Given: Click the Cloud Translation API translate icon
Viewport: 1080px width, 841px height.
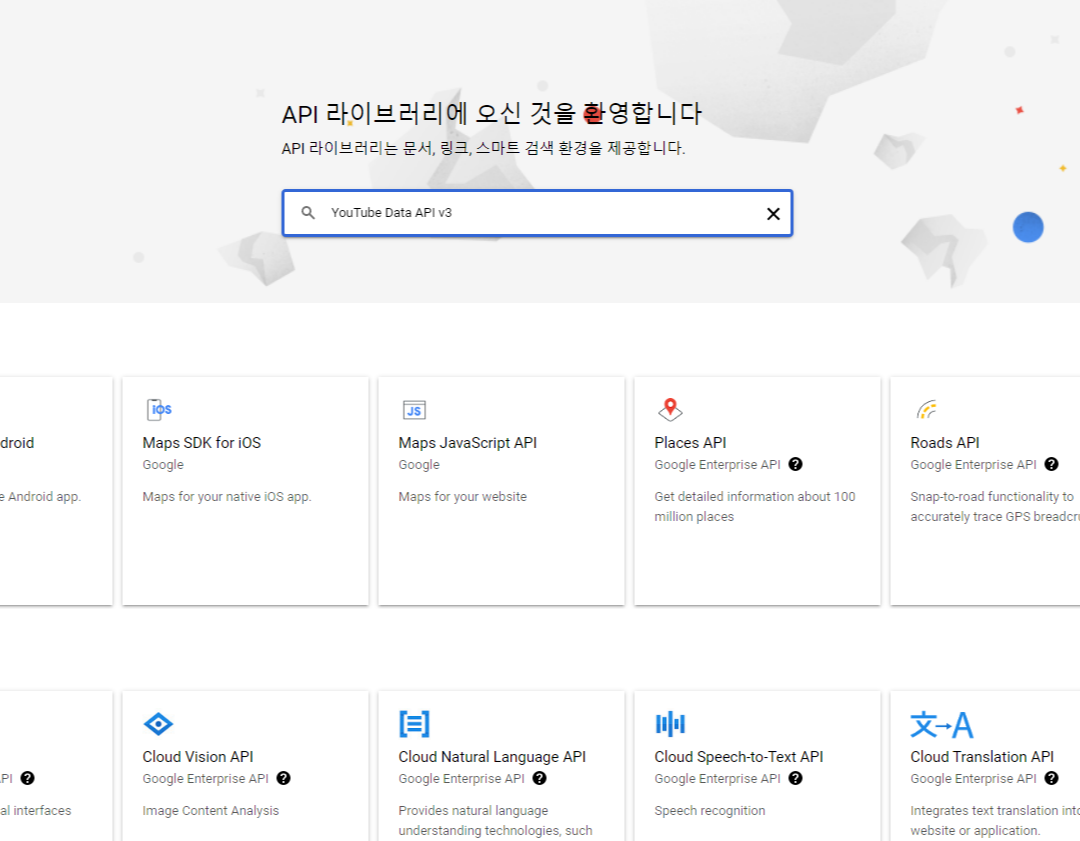Looking at the screenshot, I should point(941,725).
